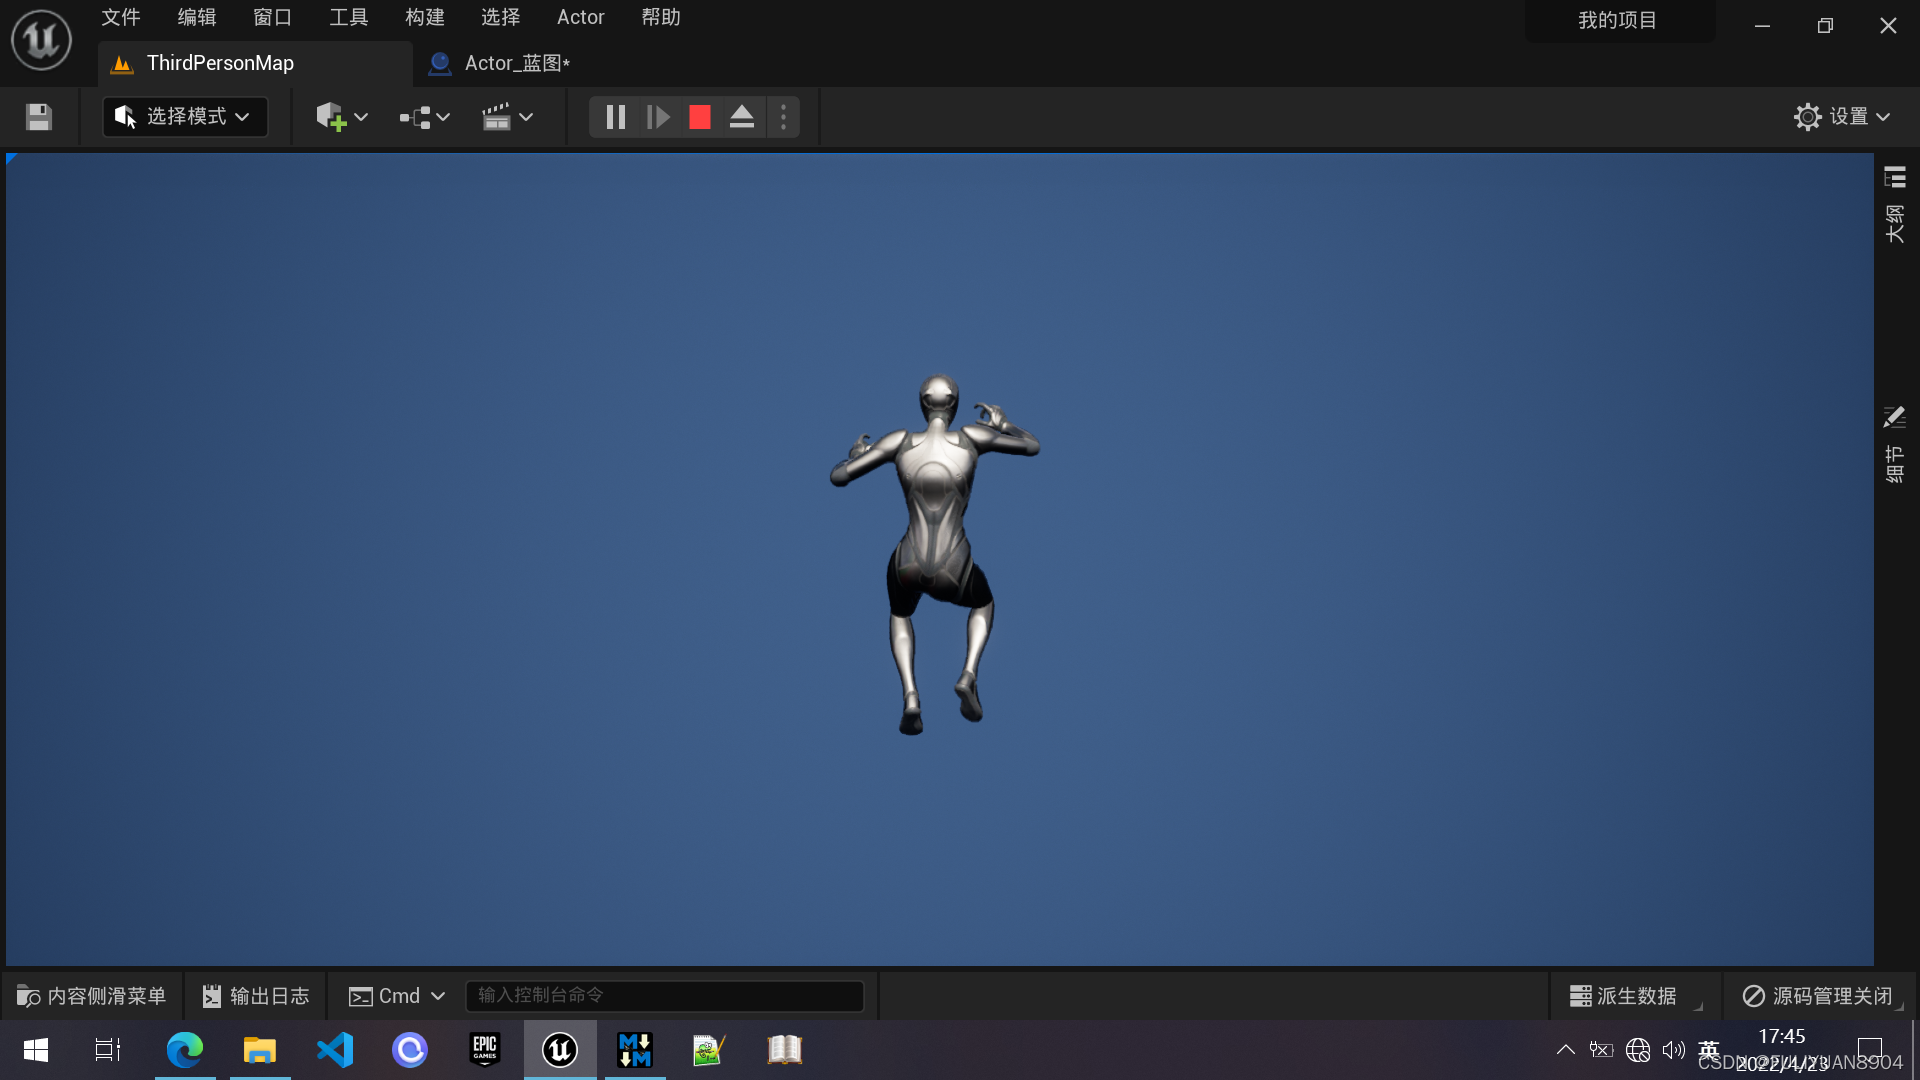The image size is (1920, 1080).
Task: Open the 窗口 menu
Action: pos(273,17)
